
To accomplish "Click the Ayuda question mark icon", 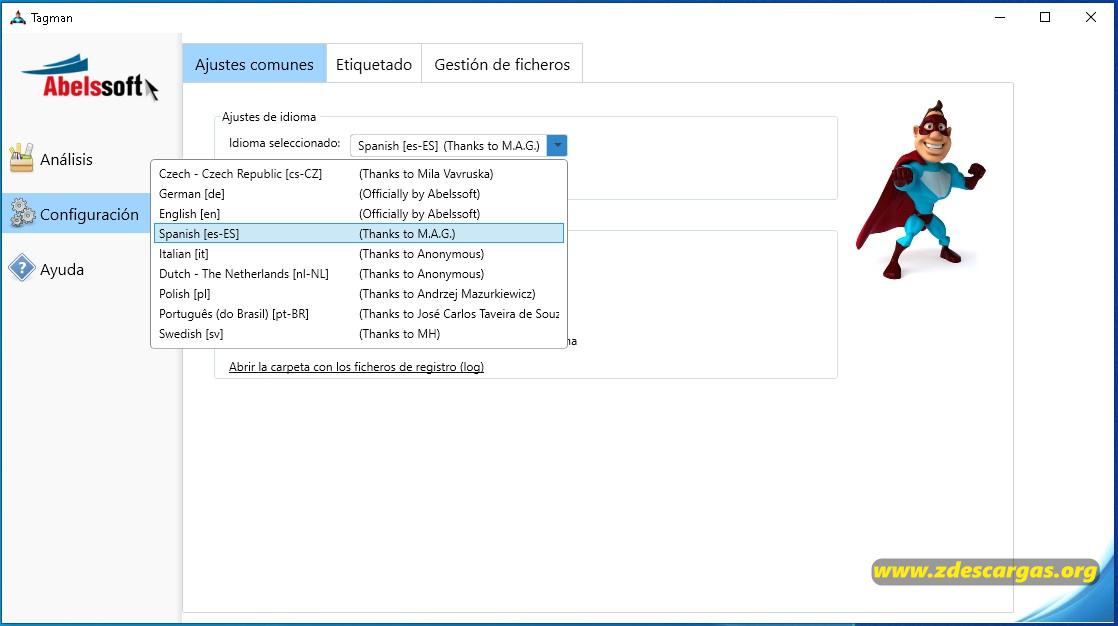I will (22, 268).
